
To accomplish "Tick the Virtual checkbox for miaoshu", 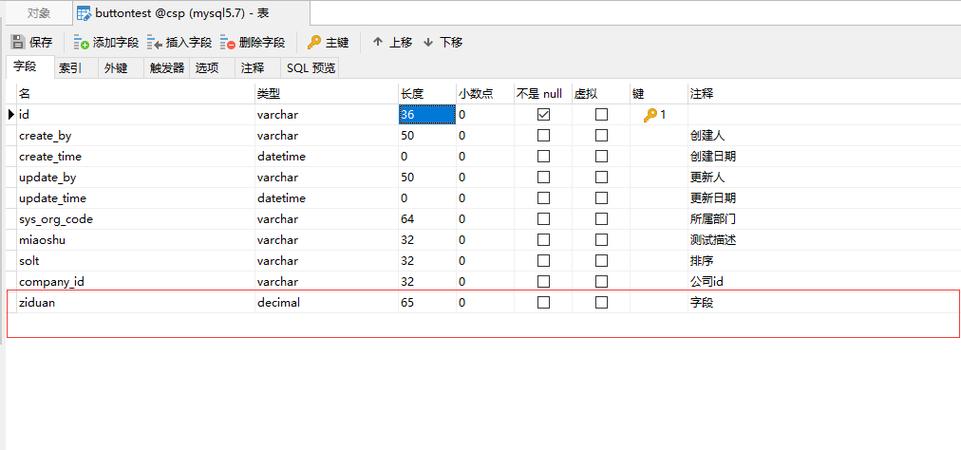I will (601, 240).
